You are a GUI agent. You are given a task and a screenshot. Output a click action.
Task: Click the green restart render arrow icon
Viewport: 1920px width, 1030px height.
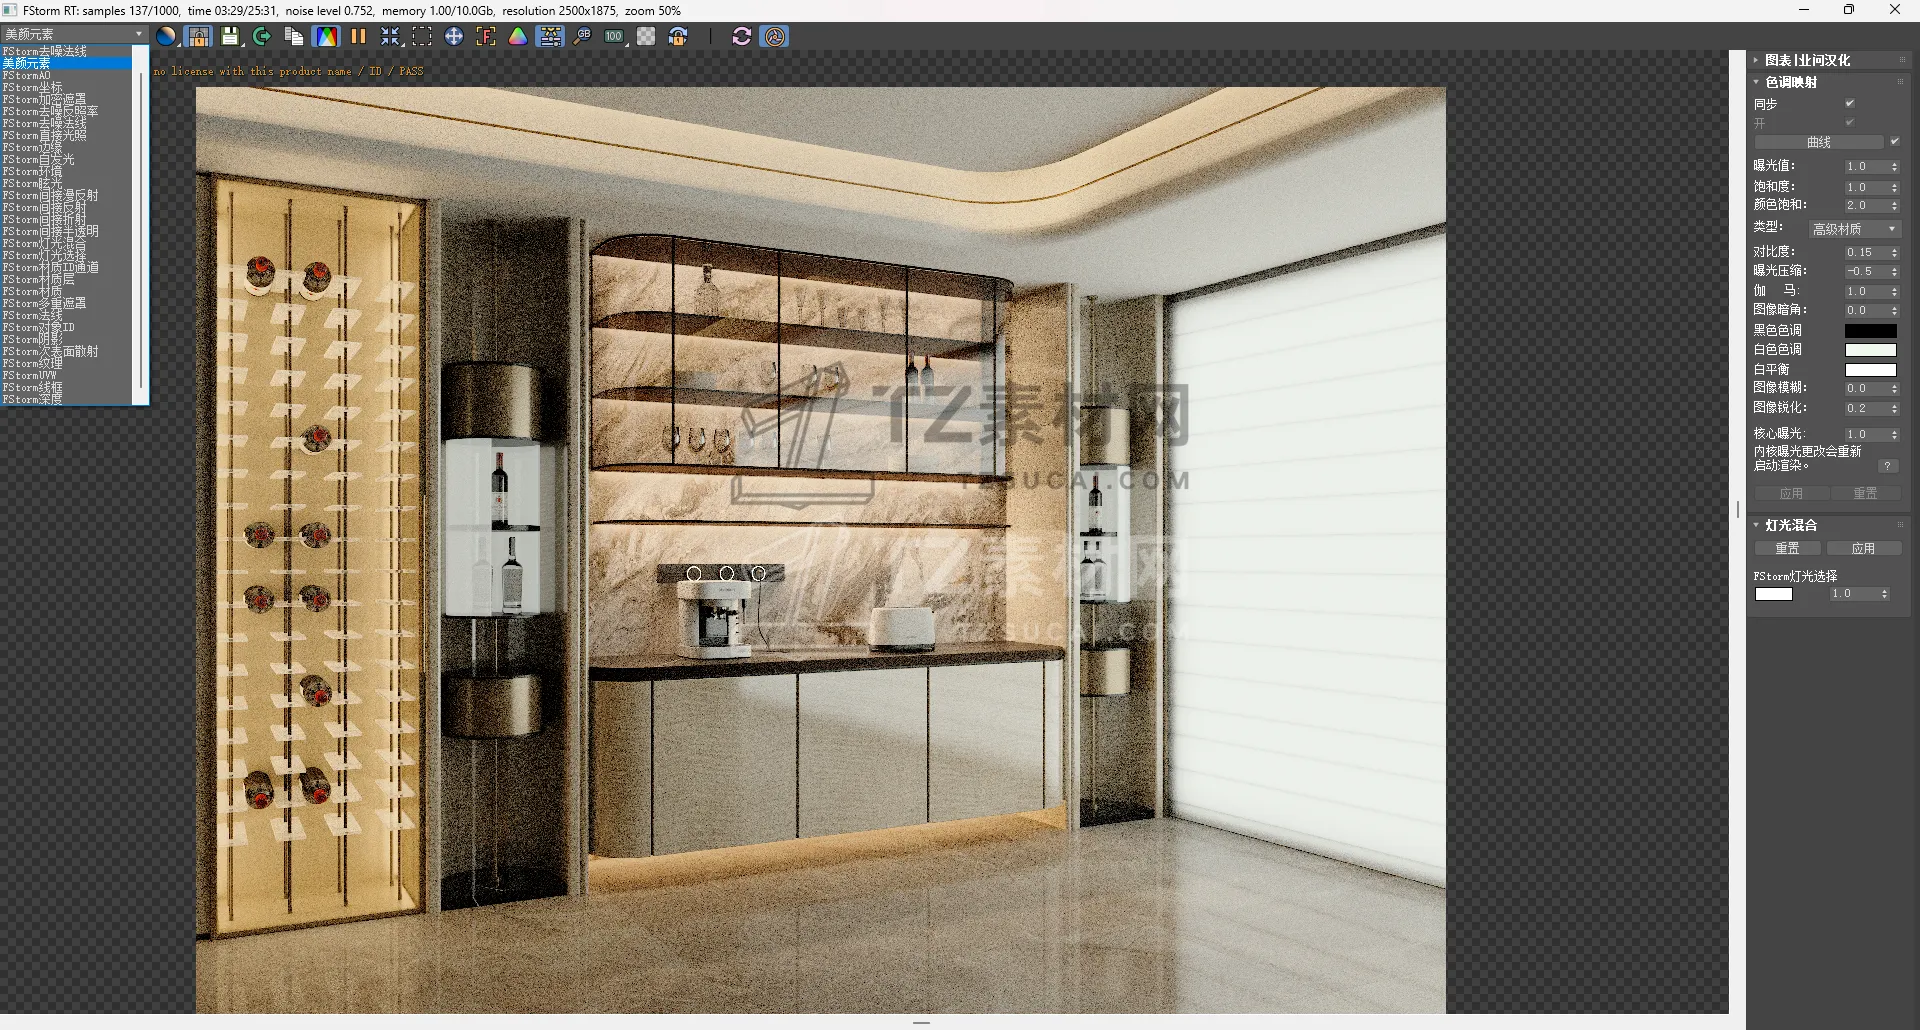pyautogui.click(x=262, y=37)
